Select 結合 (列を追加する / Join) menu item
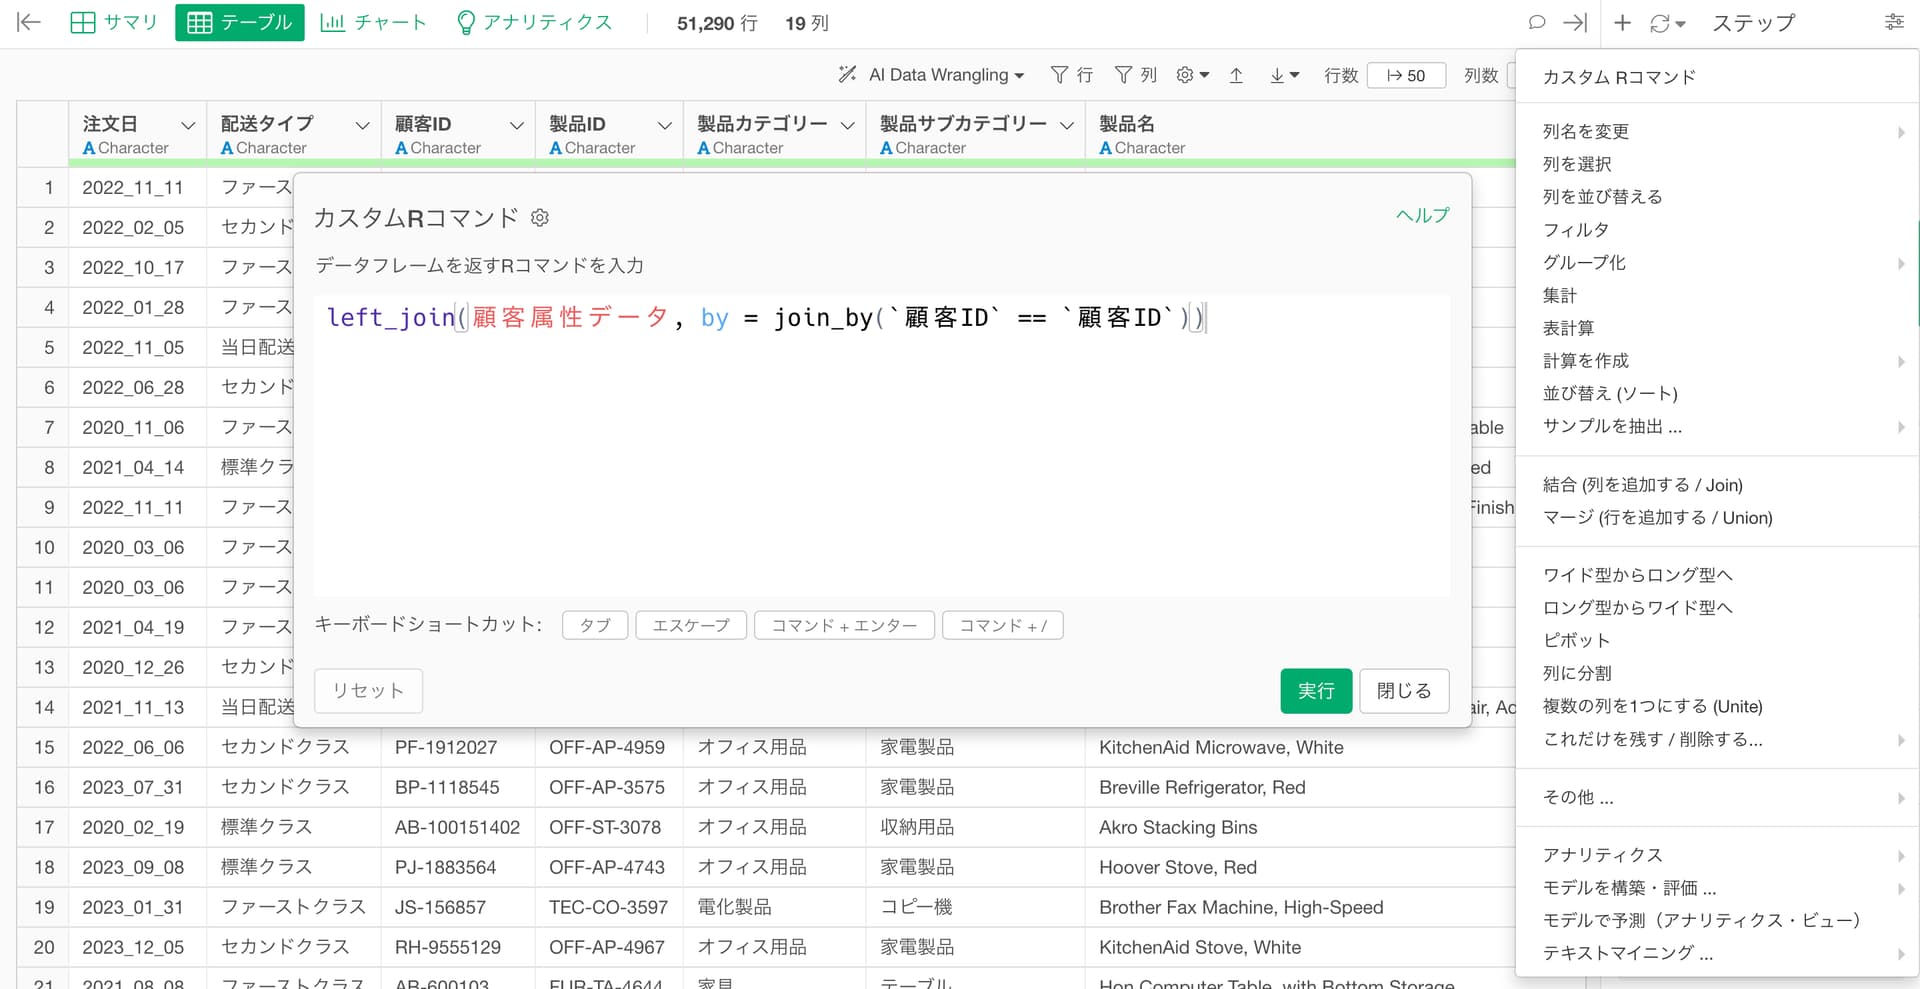This screenshot has width=1920, height=989. point(1717,485)
